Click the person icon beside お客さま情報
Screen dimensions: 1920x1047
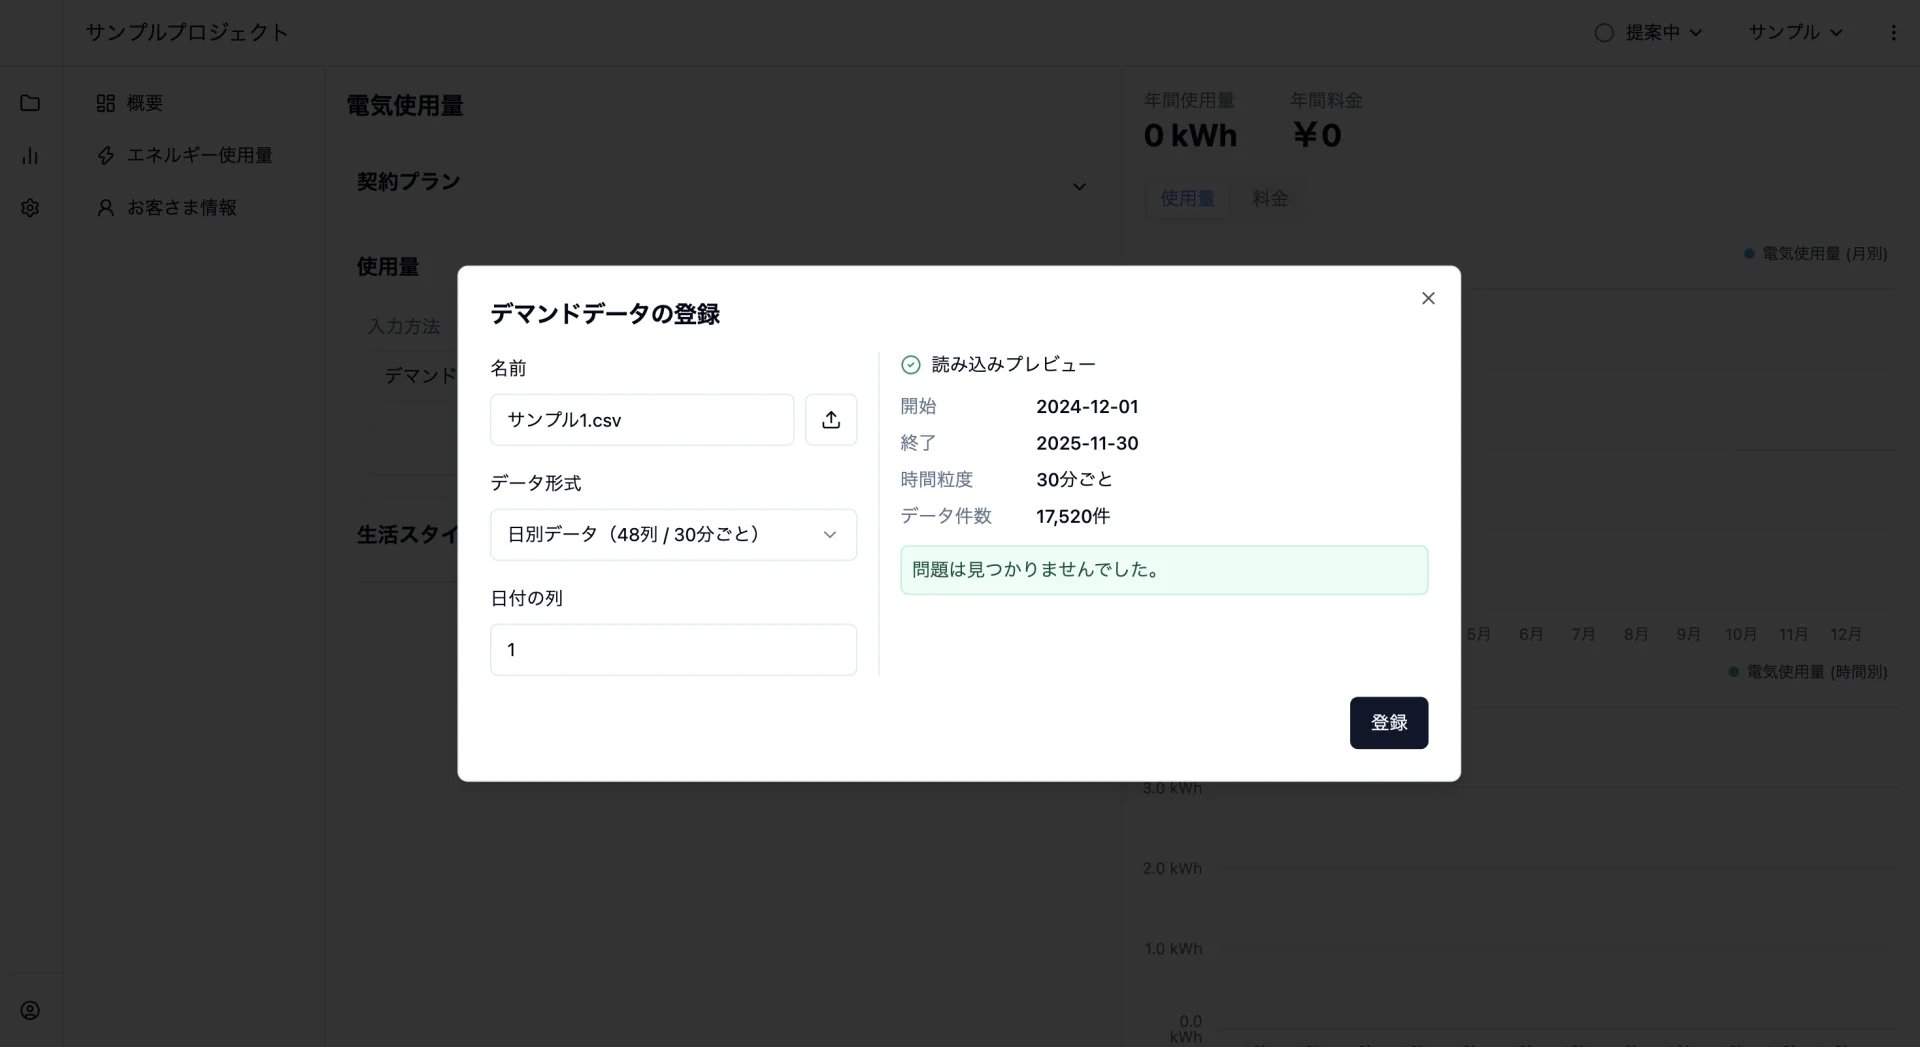point(105,207)
